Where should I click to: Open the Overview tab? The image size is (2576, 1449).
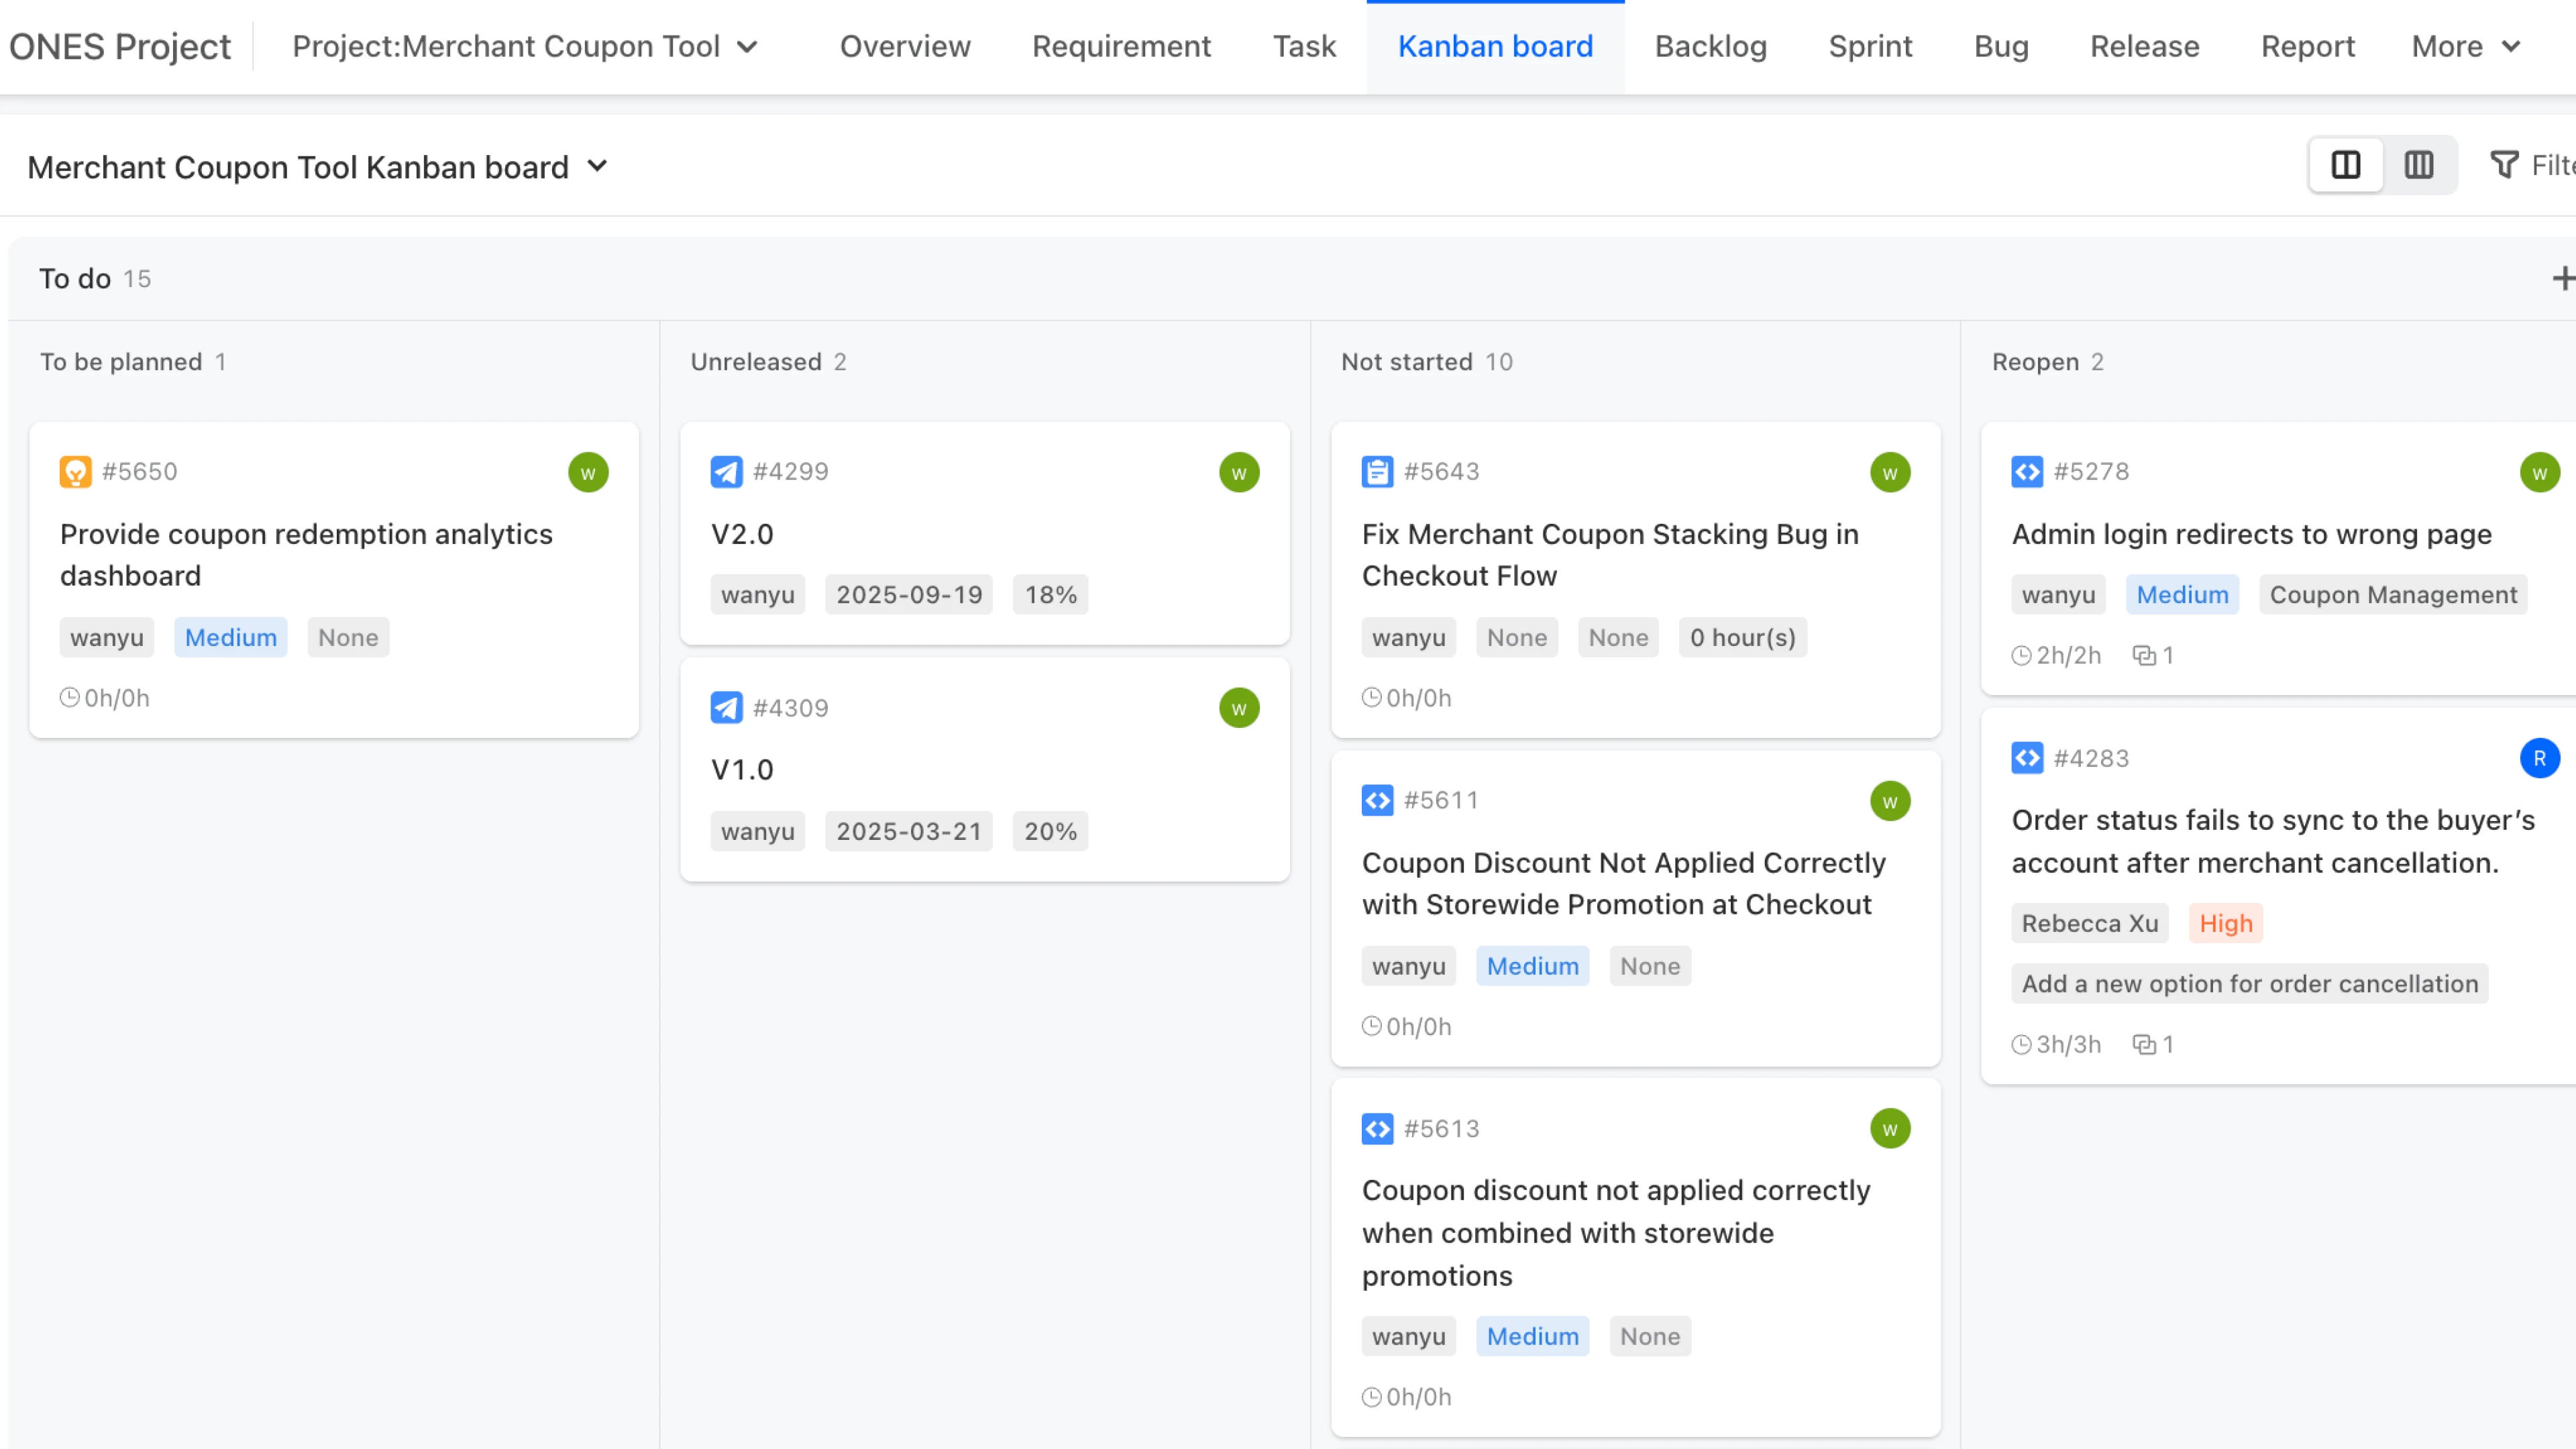[x=905, y=46]
